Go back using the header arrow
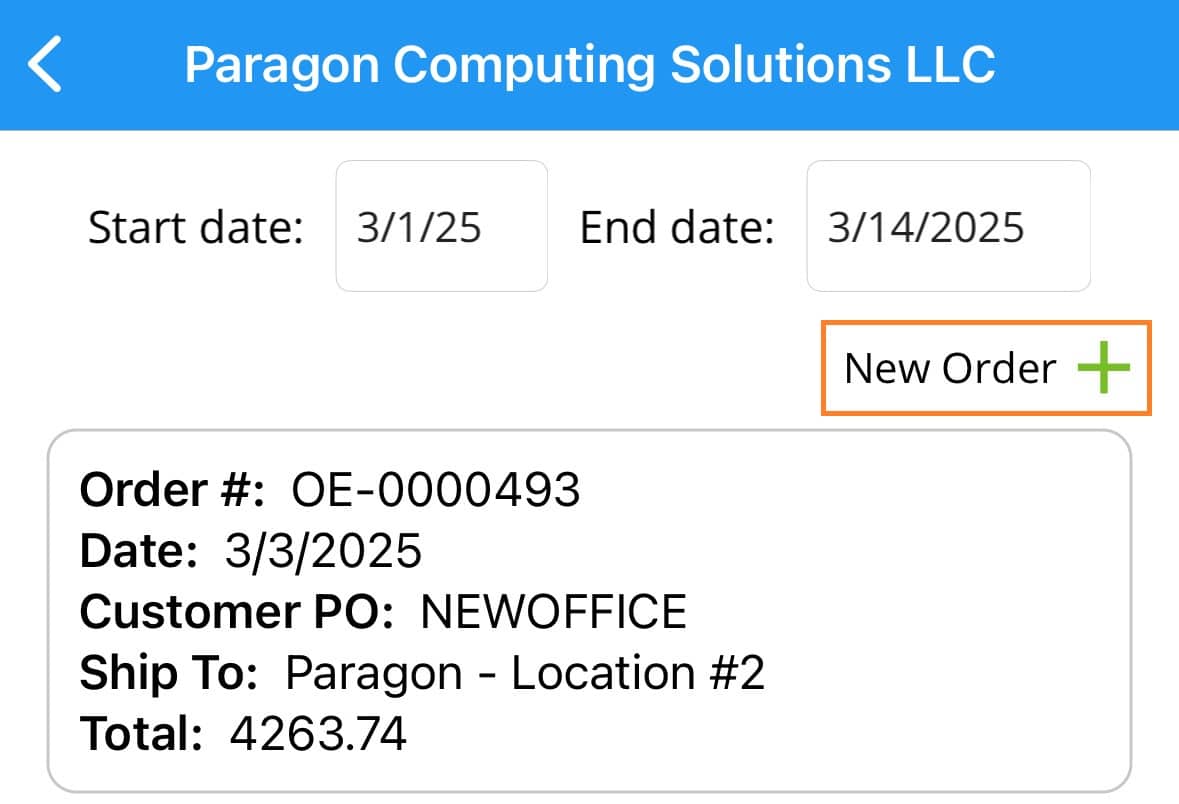Screen dimensions: 1179x804 tap(44, 65)
